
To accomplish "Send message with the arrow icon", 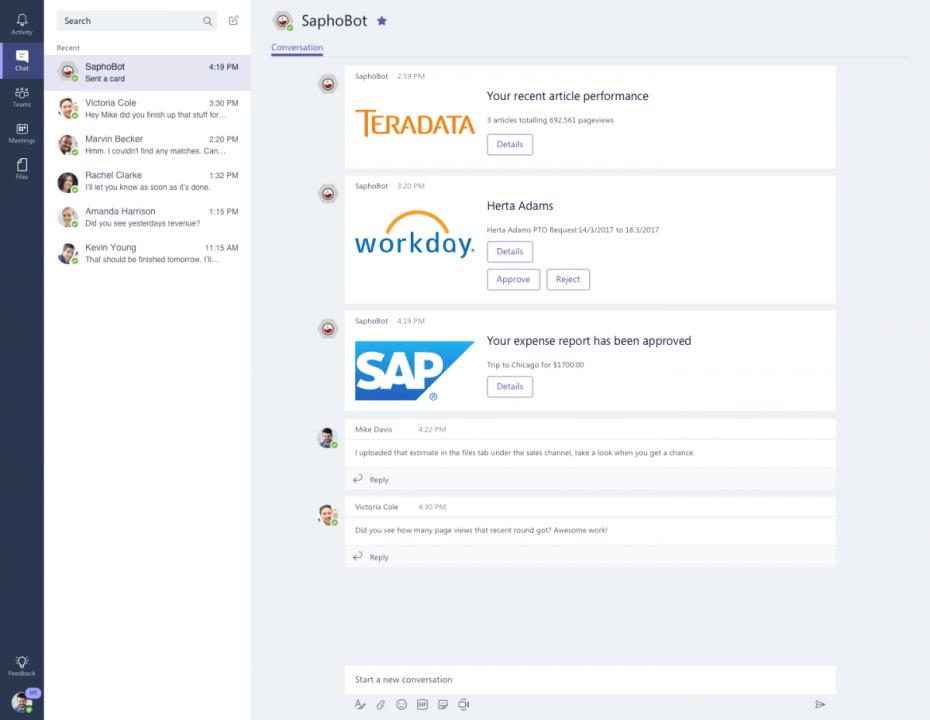I will click(x=820, y=705).
